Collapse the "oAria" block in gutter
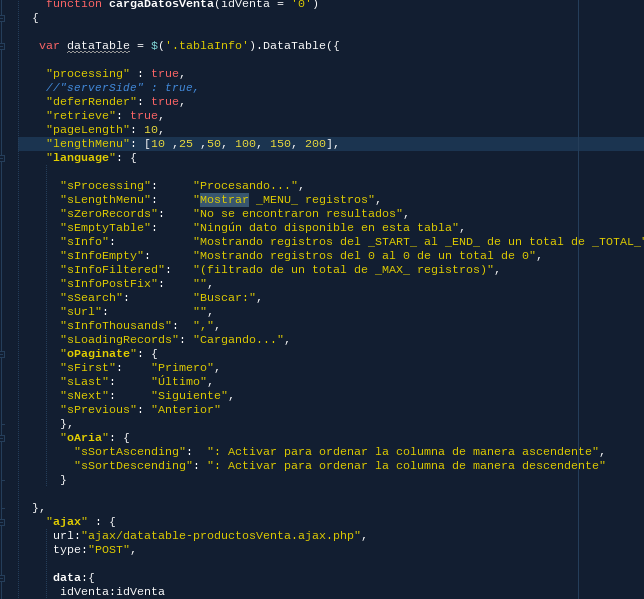644x599 pixels. pyautogui.click(x=2, y=438)
